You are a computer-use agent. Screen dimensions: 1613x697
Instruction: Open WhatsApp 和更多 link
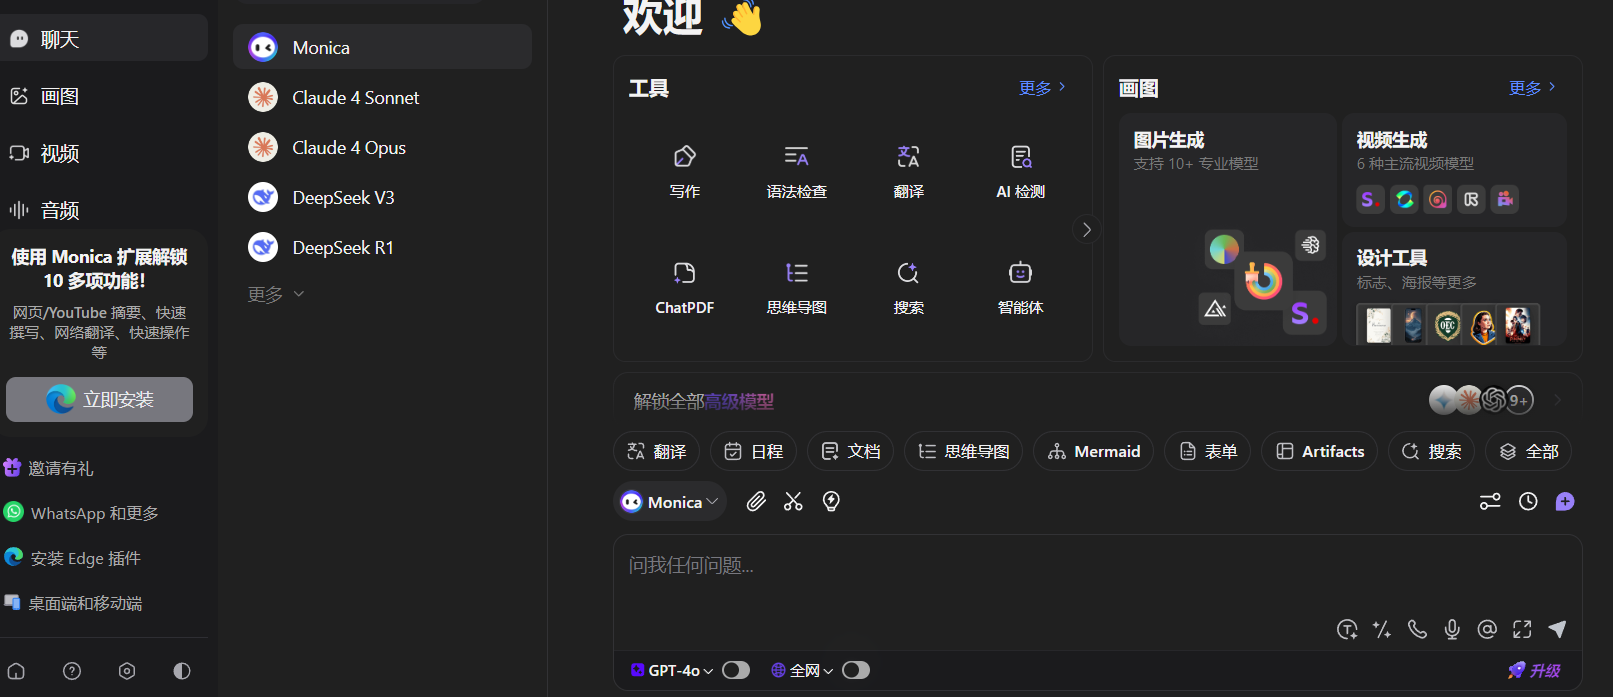click(x=81, y=513)
